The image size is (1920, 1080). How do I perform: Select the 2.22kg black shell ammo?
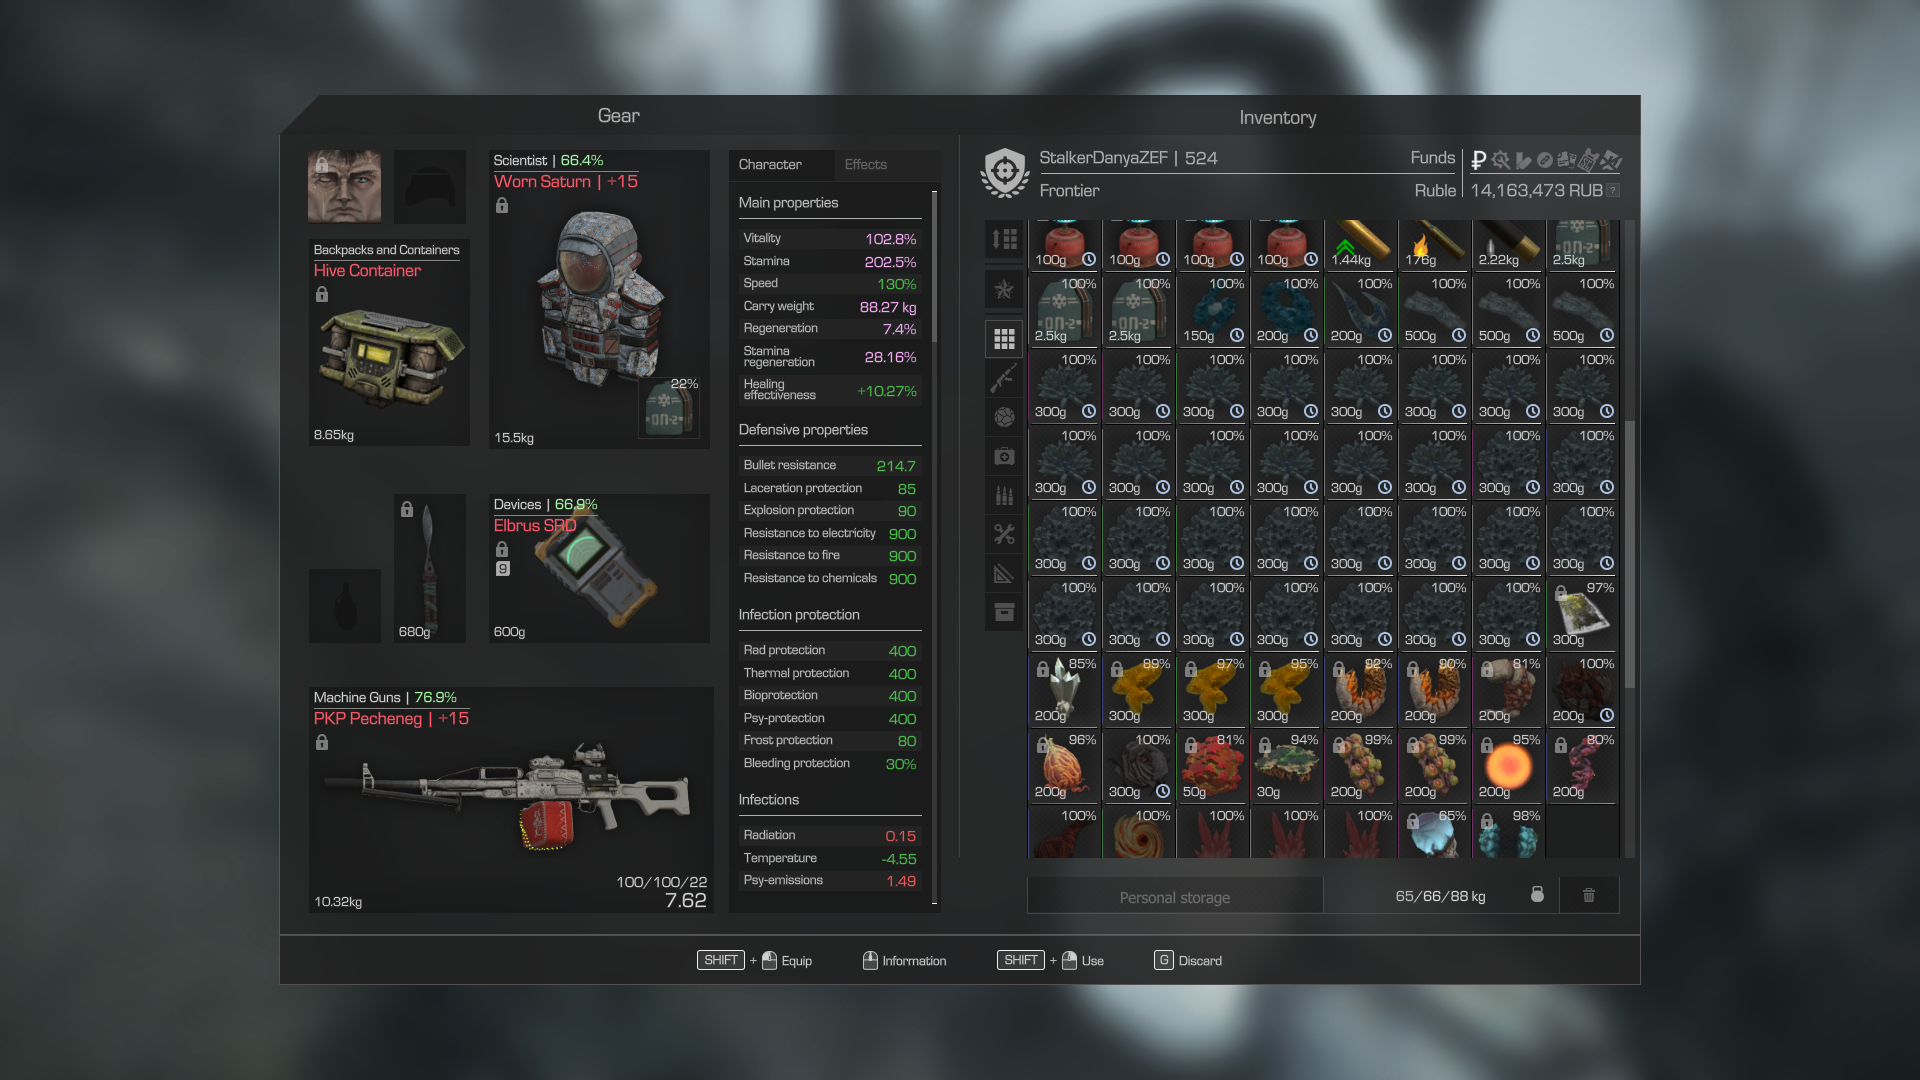1509,245
